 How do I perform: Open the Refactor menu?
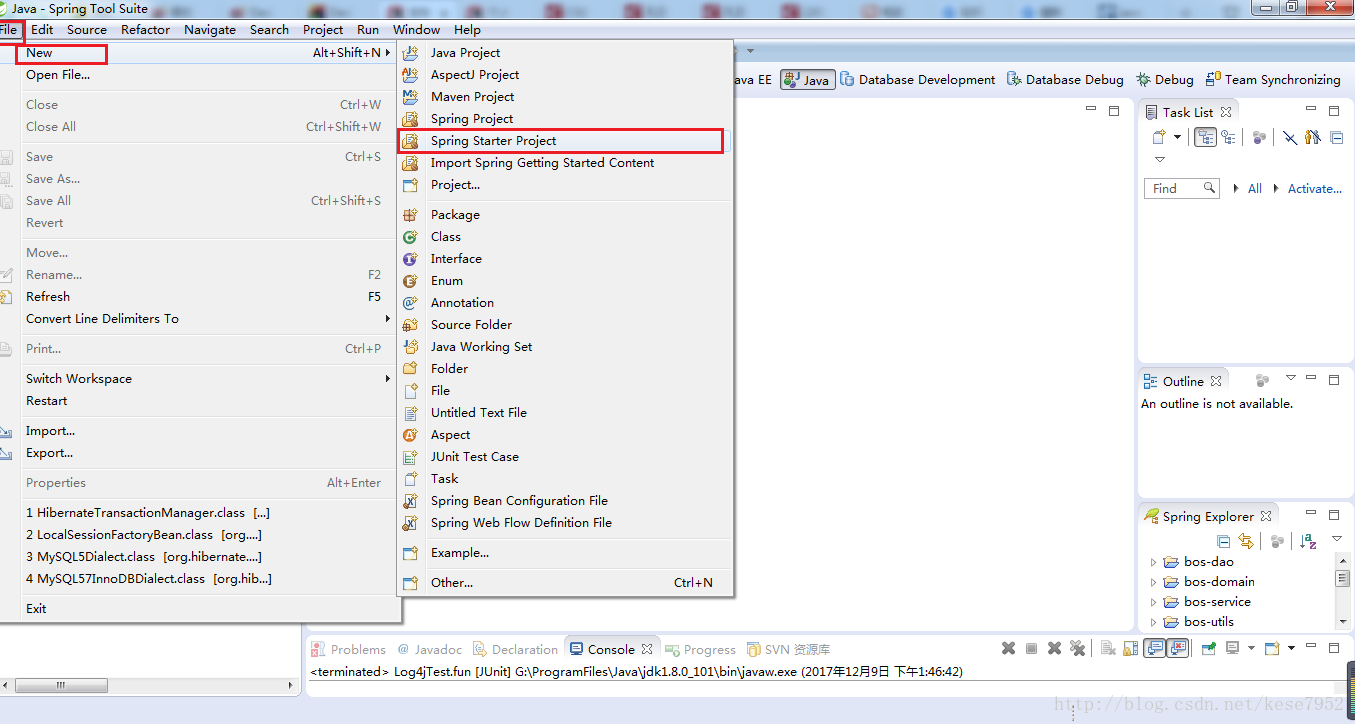point(146,30)
